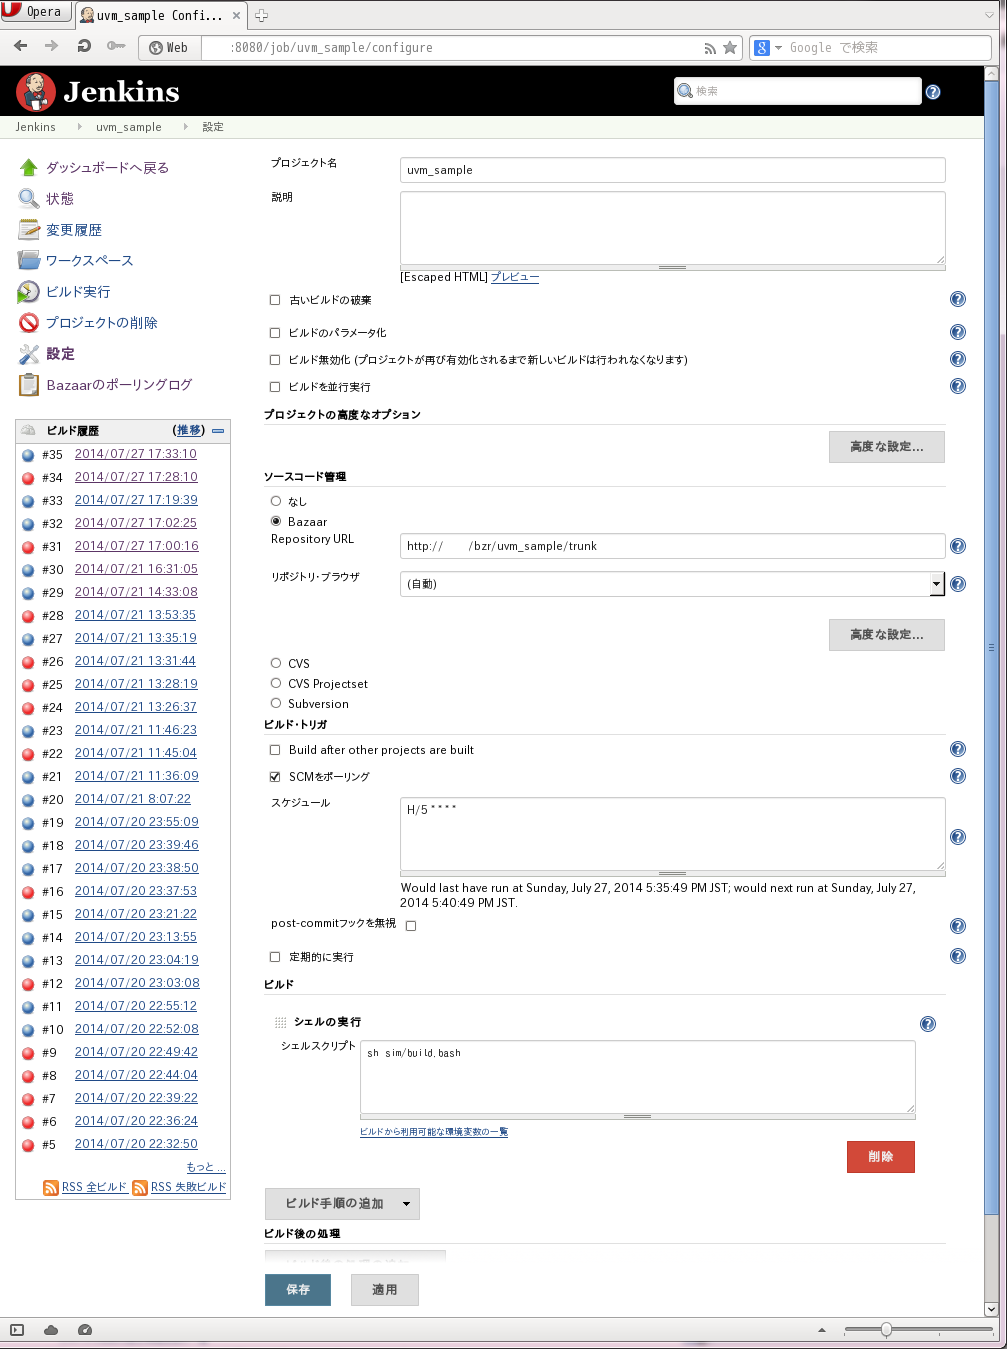Click help icon for シェルの実行

coord(928,1024)
